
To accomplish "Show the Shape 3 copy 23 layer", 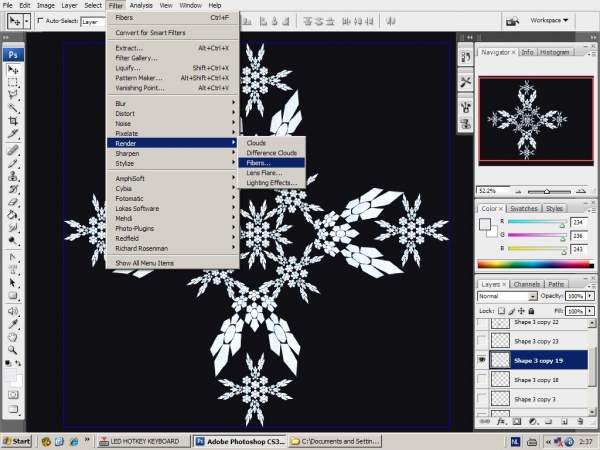I will point(482,341).
